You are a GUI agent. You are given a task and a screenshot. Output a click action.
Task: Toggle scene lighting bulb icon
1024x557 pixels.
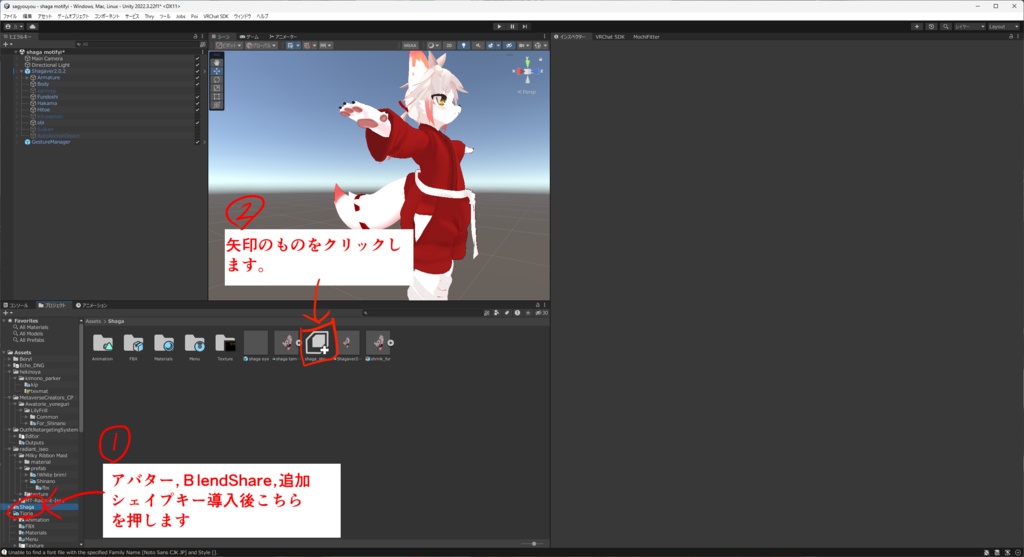(464, 46)
